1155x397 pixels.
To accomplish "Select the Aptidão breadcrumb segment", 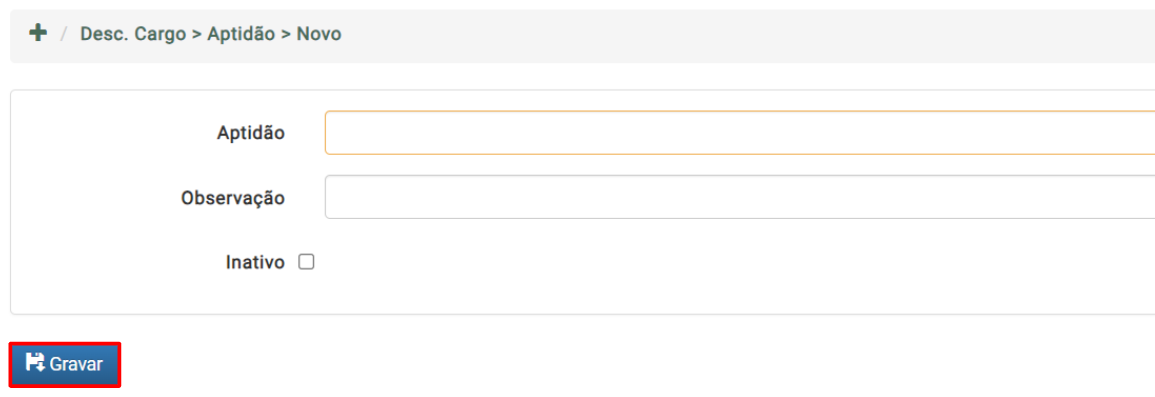I will pos(242,34).
